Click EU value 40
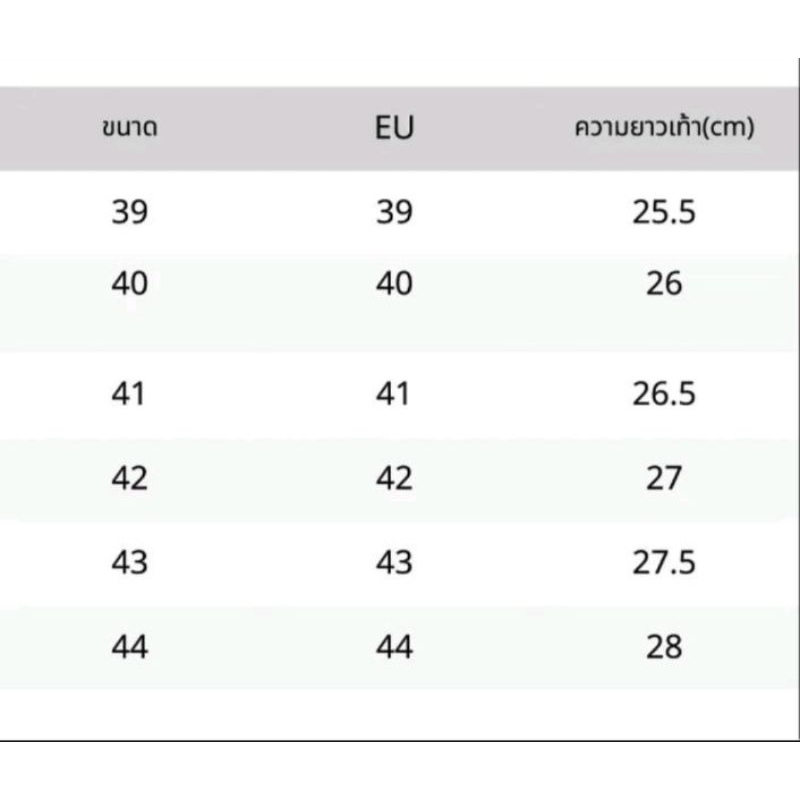 pos(394,283)
